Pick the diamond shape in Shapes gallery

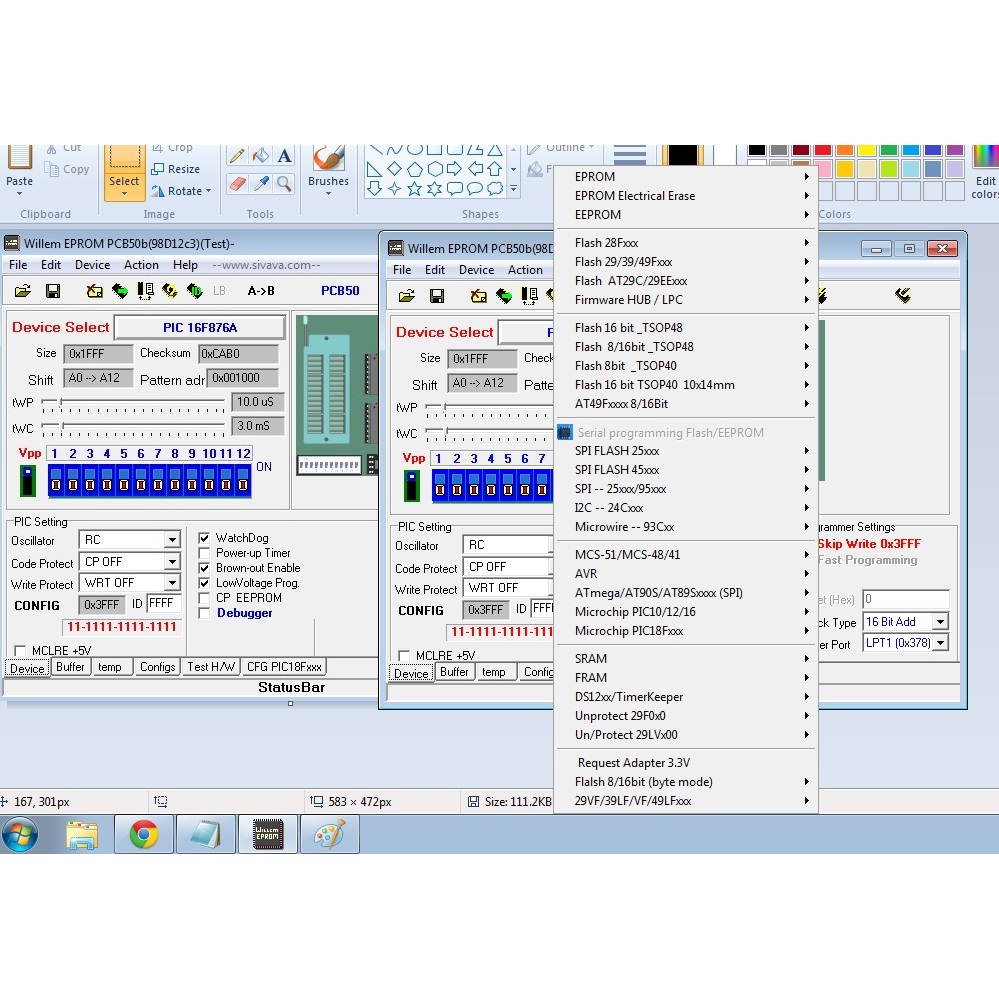click(x=394, y=169)
